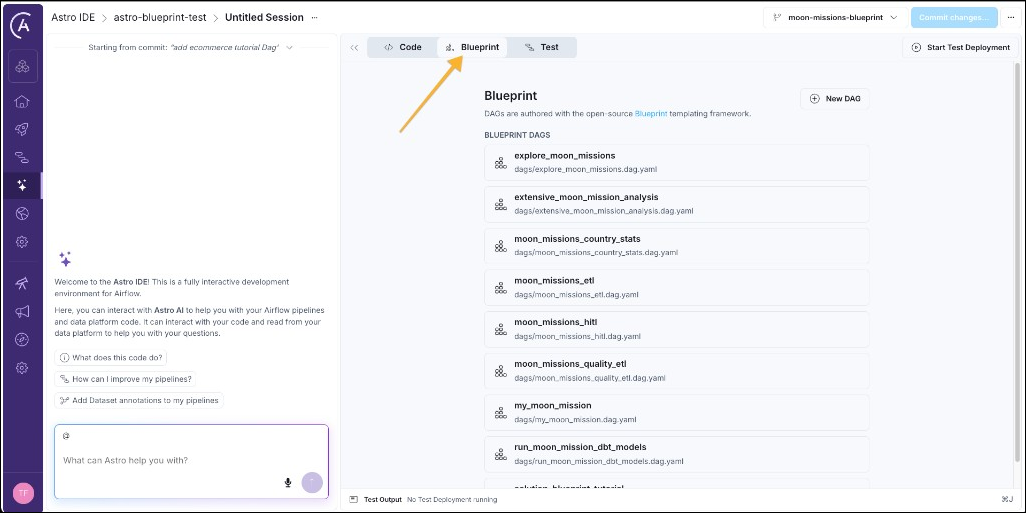Viewport: 1026px width, 513px height.
Task: Open session options ellipsis after Untitled Session
Action: (x=315, y=18)
